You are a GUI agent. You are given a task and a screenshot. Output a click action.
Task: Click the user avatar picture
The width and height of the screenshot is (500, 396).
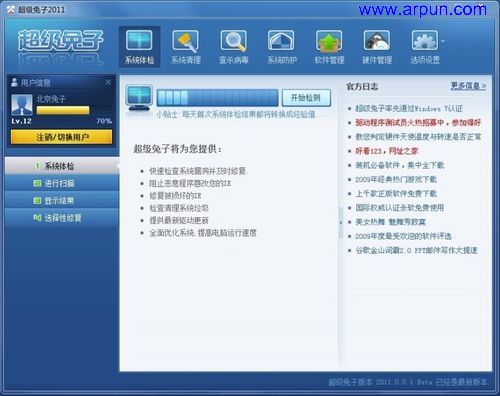click(22, 104)
